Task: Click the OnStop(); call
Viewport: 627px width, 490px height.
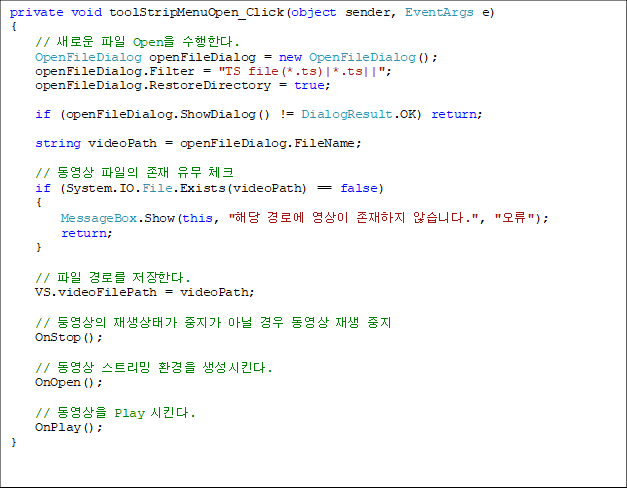Action: (69, 338)
